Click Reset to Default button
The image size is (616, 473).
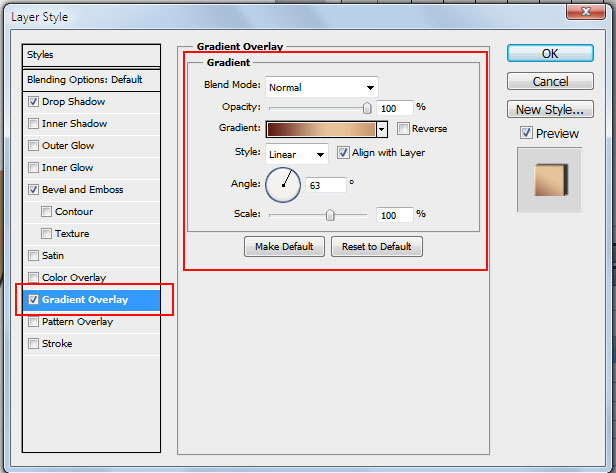[376, 246]
